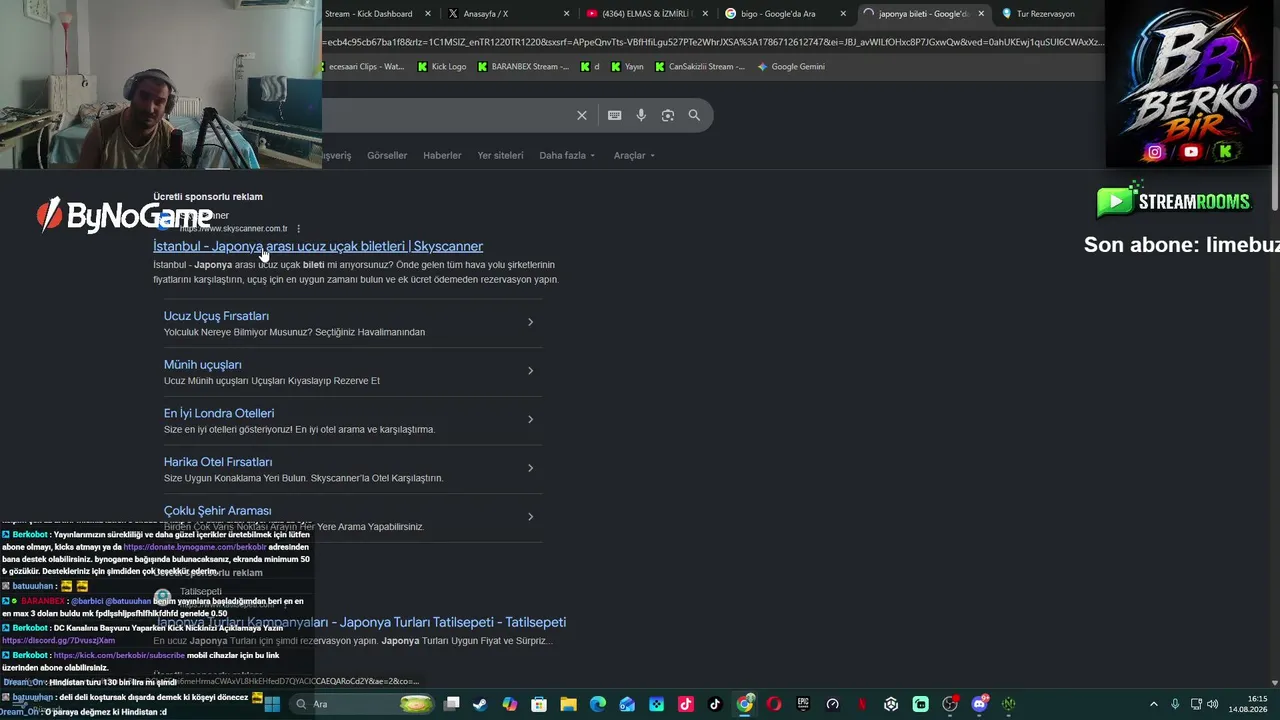Open Discord from the taskbar
1280x720 pixels.
(979, 704)
